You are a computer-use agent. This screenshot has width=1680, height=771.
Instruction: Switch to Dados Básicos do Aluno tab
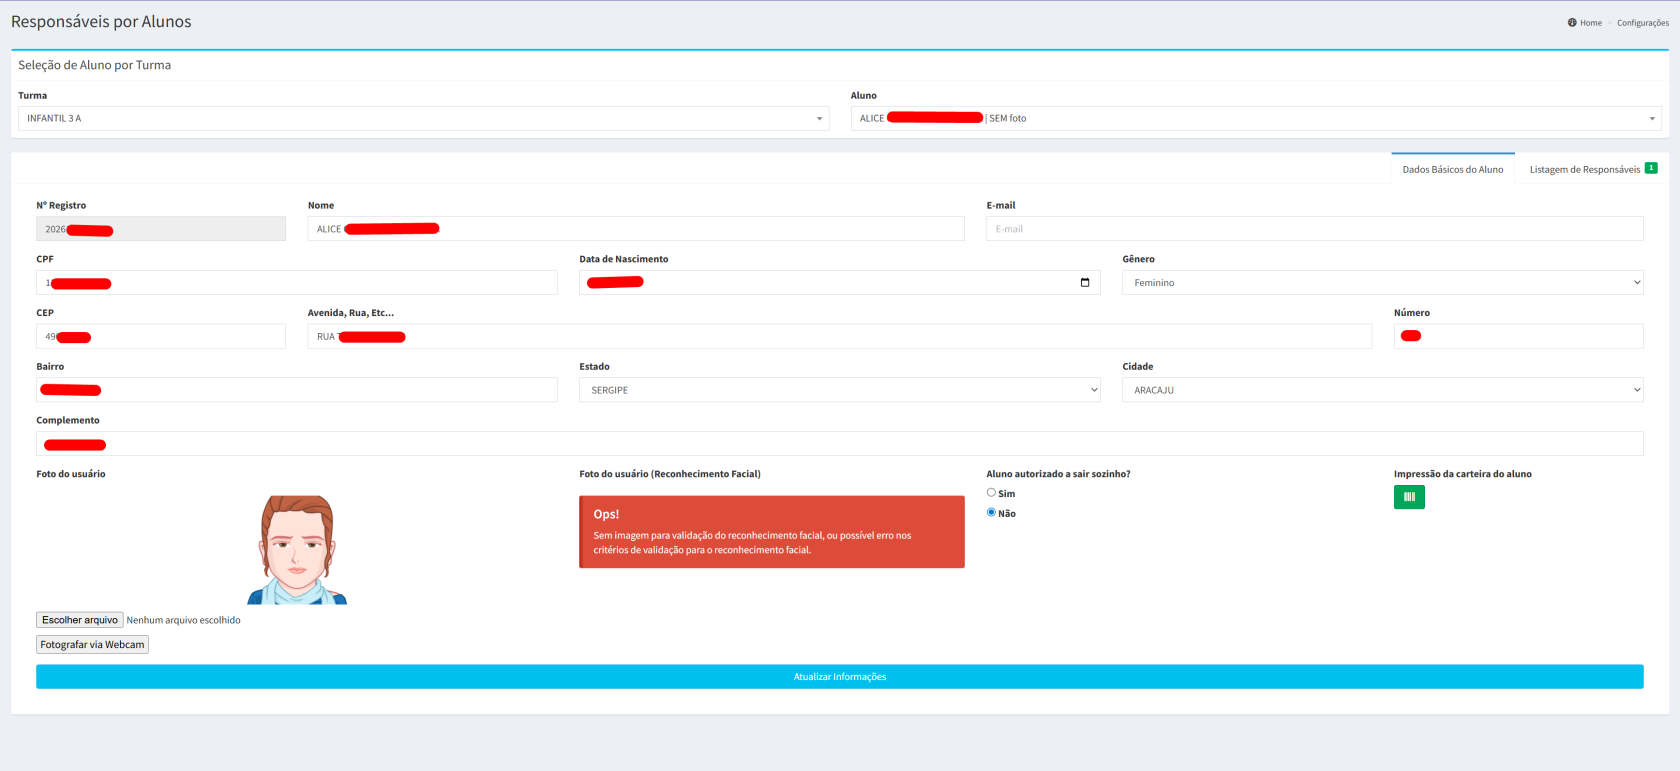pyautogui.click(x=1453, y=169)
